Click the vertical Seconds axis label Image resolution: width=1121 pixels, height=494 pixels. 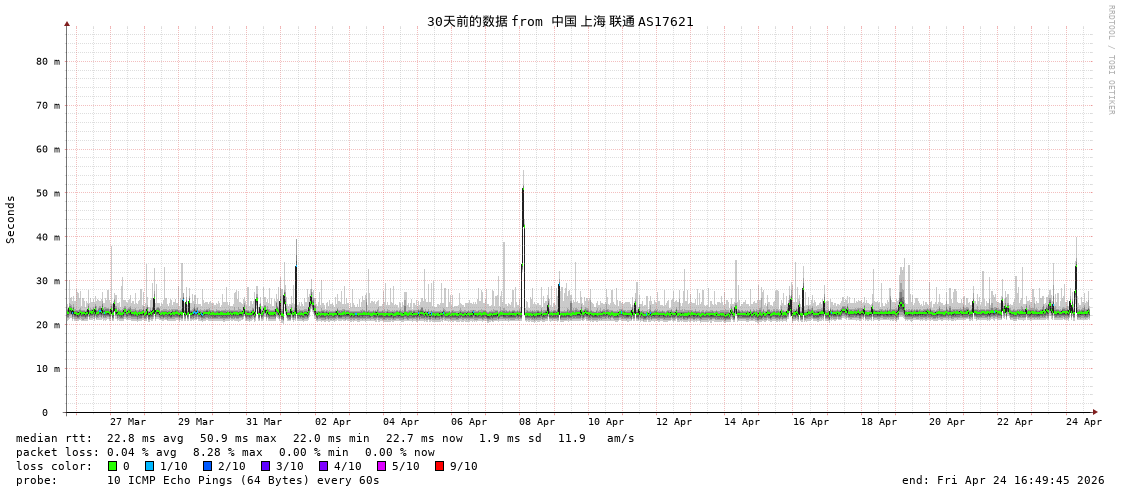tap(11, 219)
